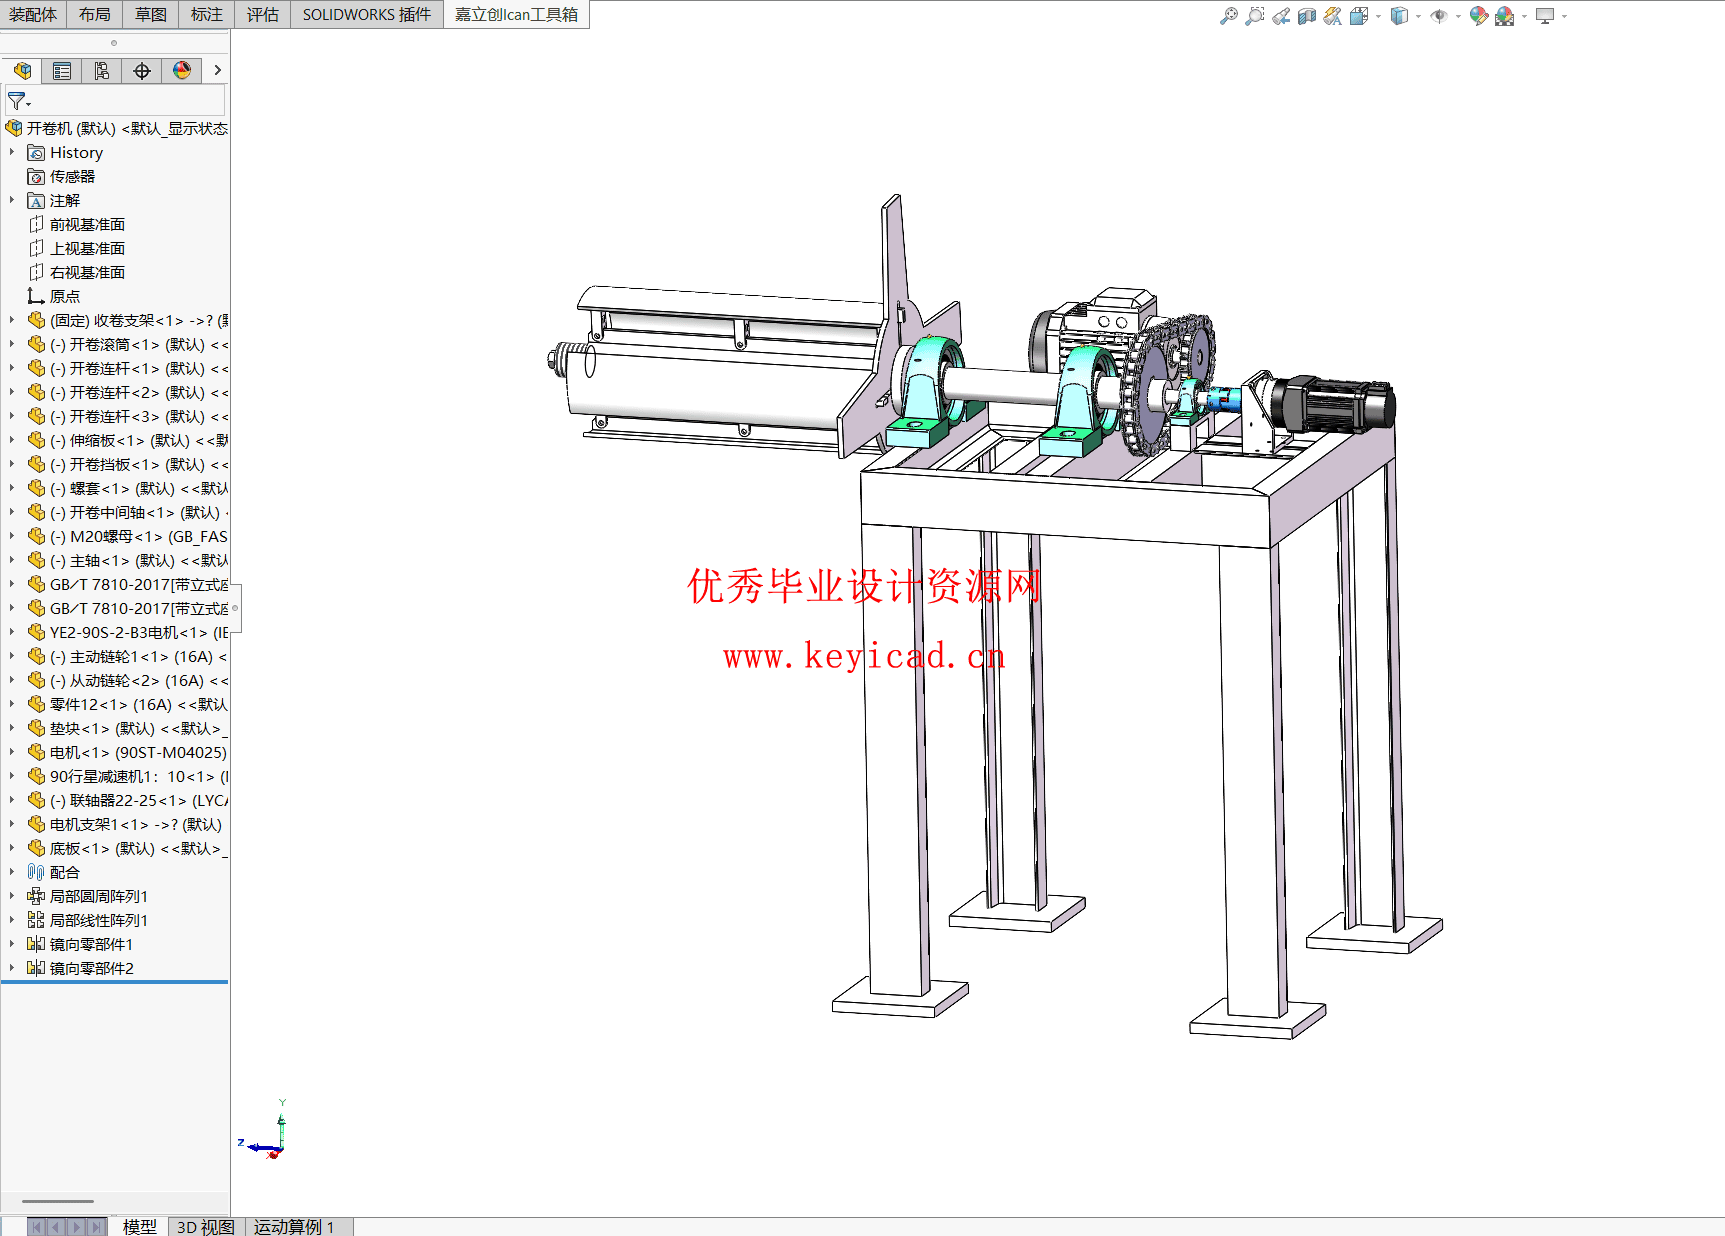Viewport: 1725px width, 1236px height.
Task: Switch to the FeatureManager design tree tab
Action: (22, 71)
